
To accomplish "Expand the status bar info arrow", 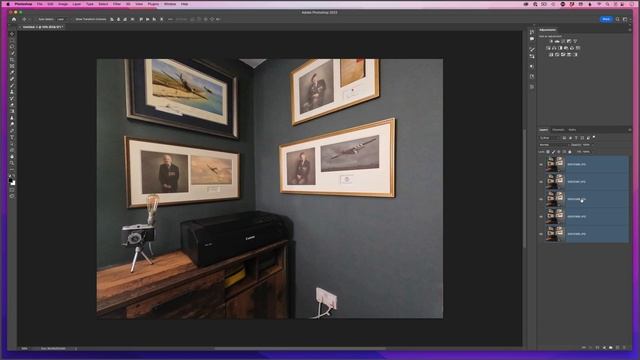I will 76,348.
